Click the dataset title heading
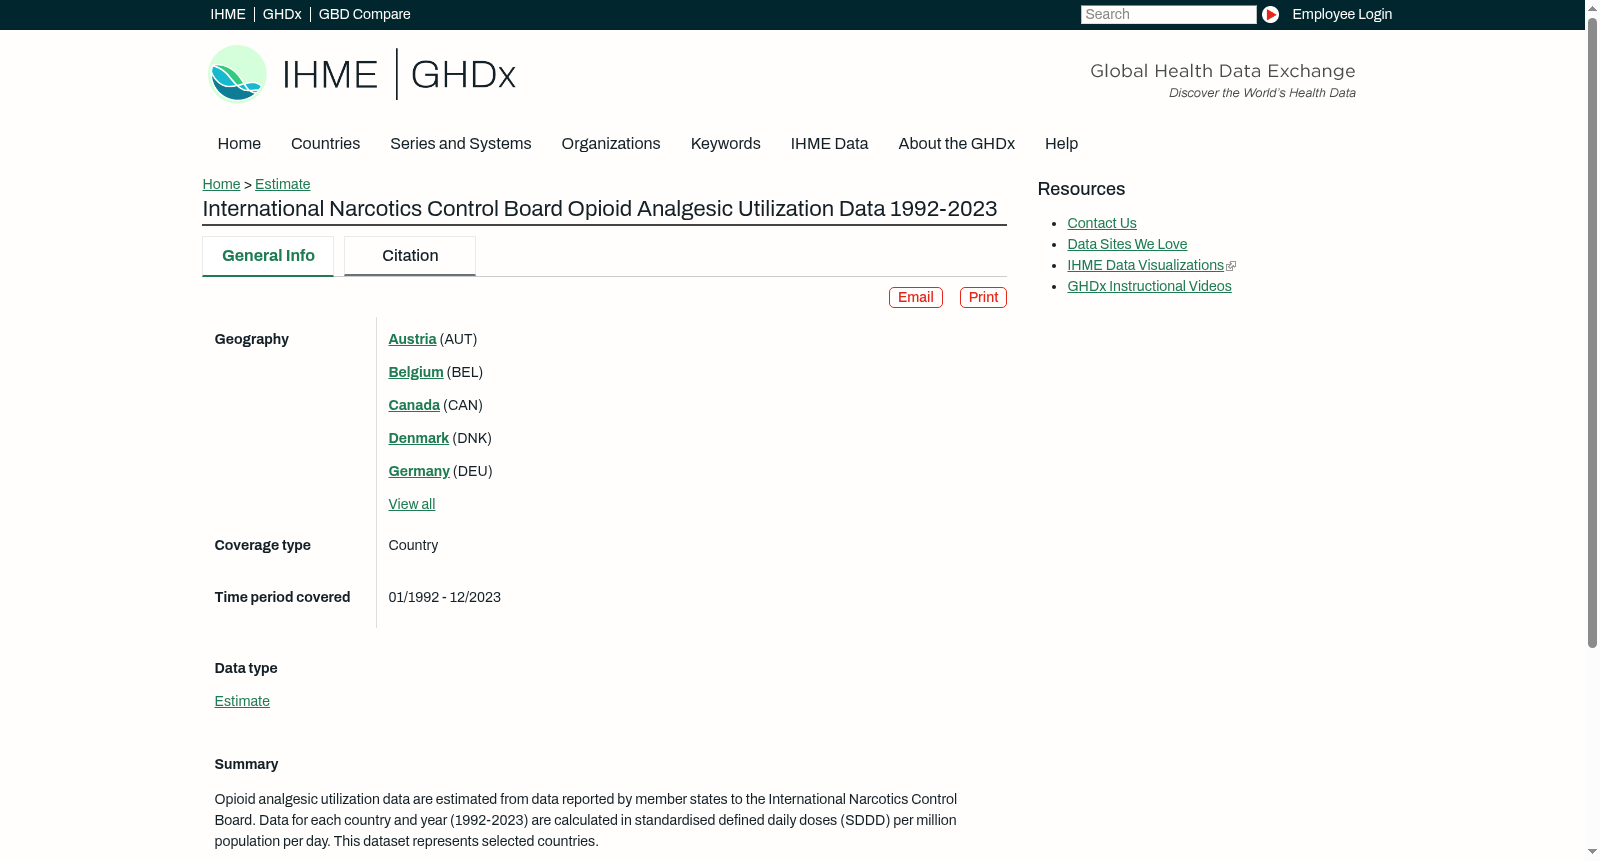 (x=600, y=209)
